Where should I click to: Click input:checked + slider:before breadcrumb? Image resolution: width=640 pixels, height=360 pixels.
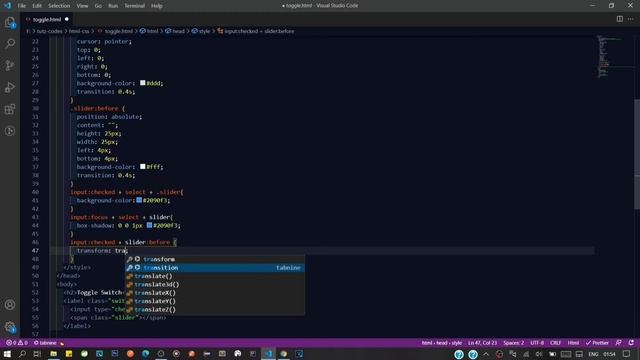click(x=259, y=31)
